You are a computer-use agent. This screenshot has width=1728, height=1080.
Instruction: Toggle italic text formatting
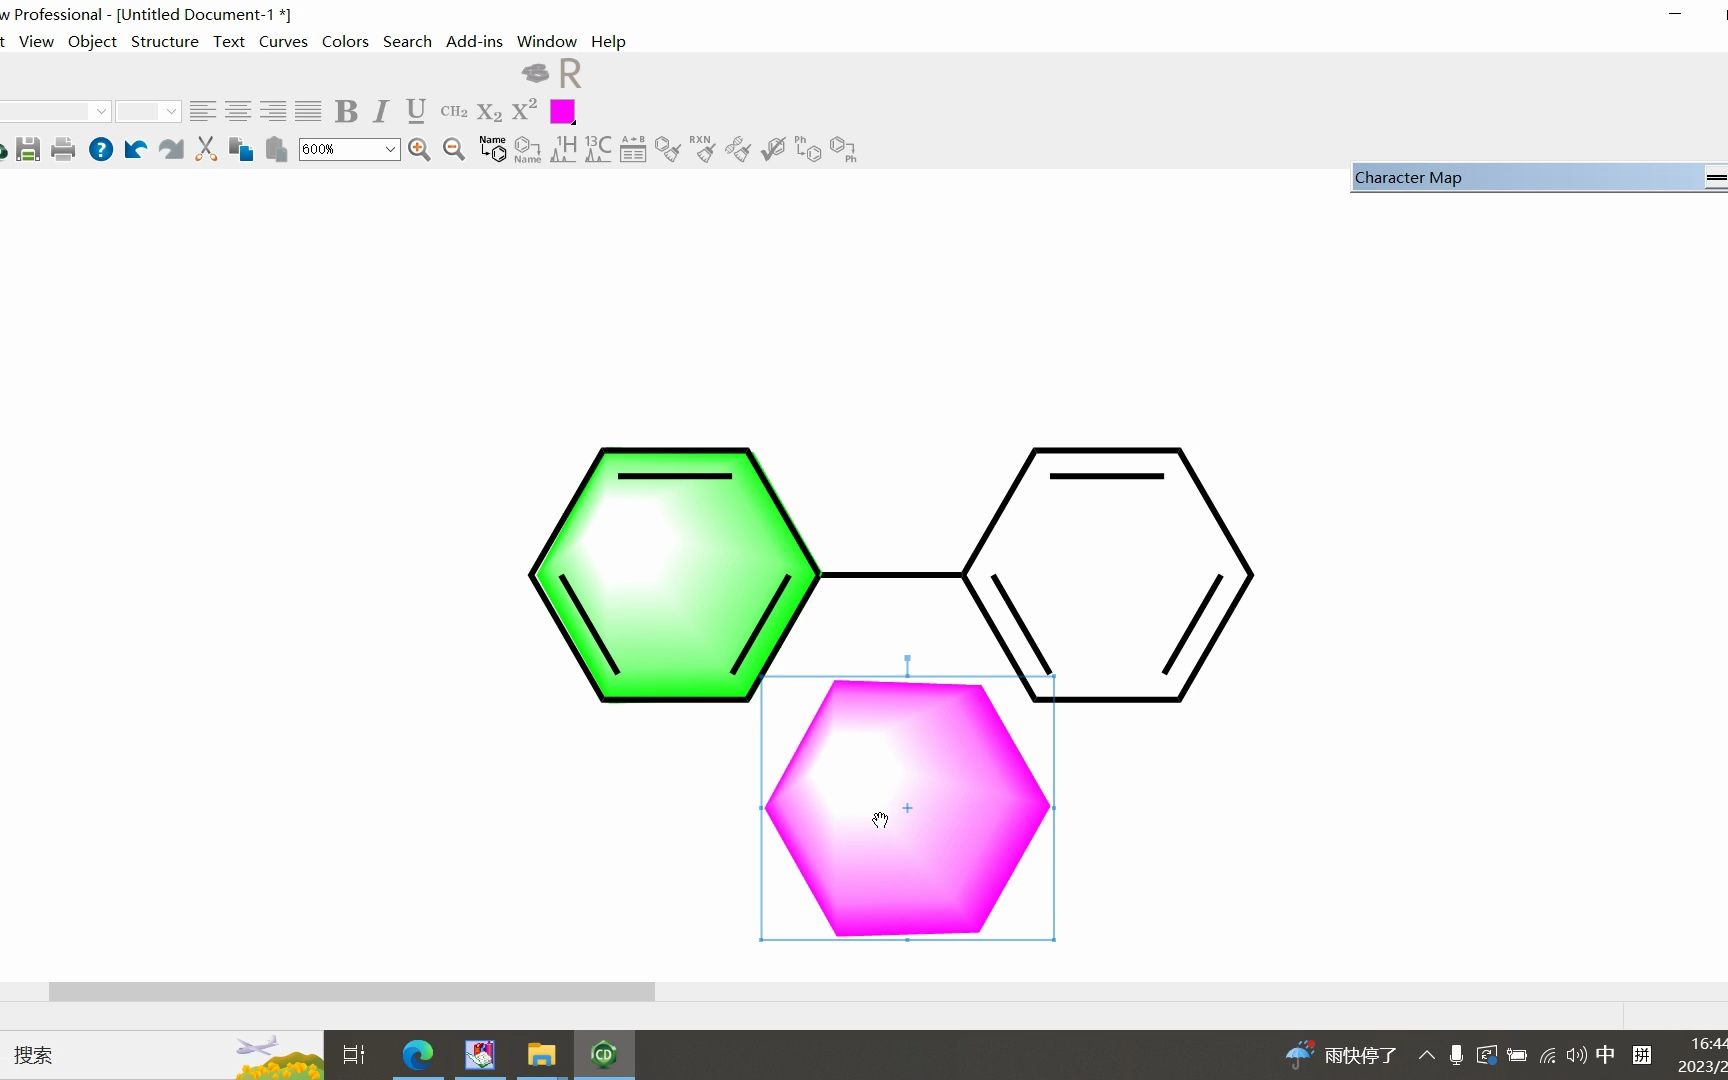click(380, 111)
